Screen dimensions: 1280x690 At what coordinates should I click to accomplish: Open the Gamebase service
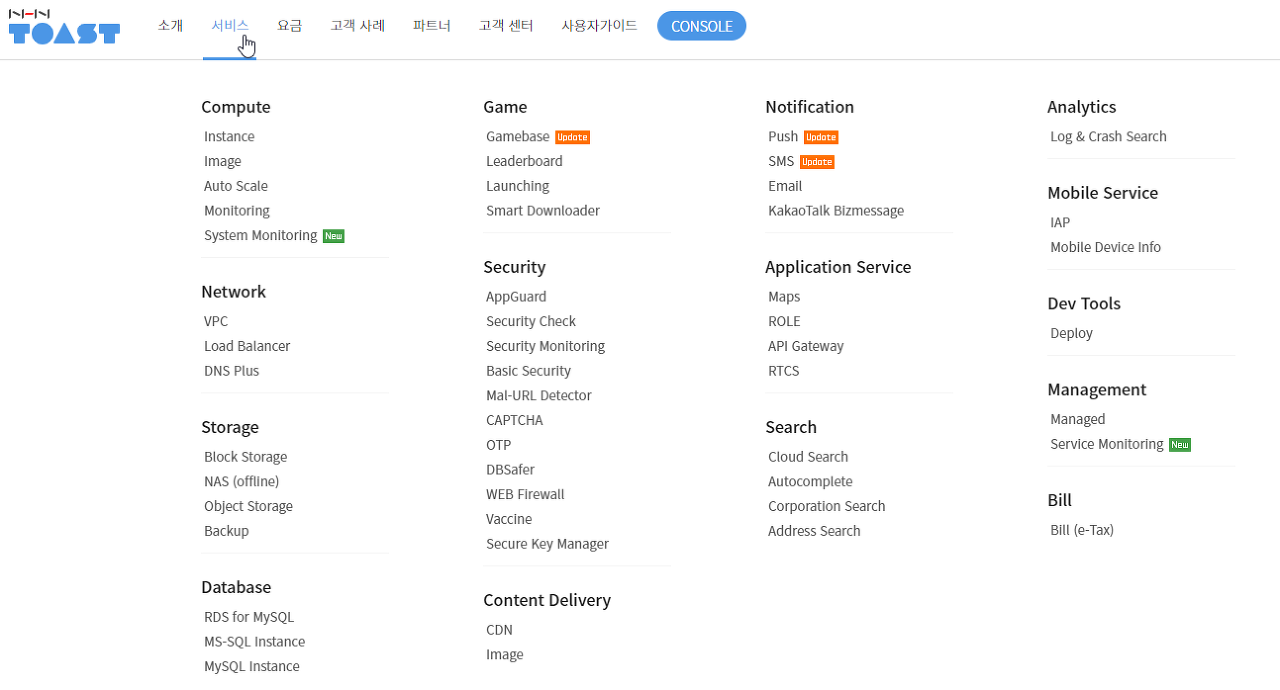coord(518,137)
